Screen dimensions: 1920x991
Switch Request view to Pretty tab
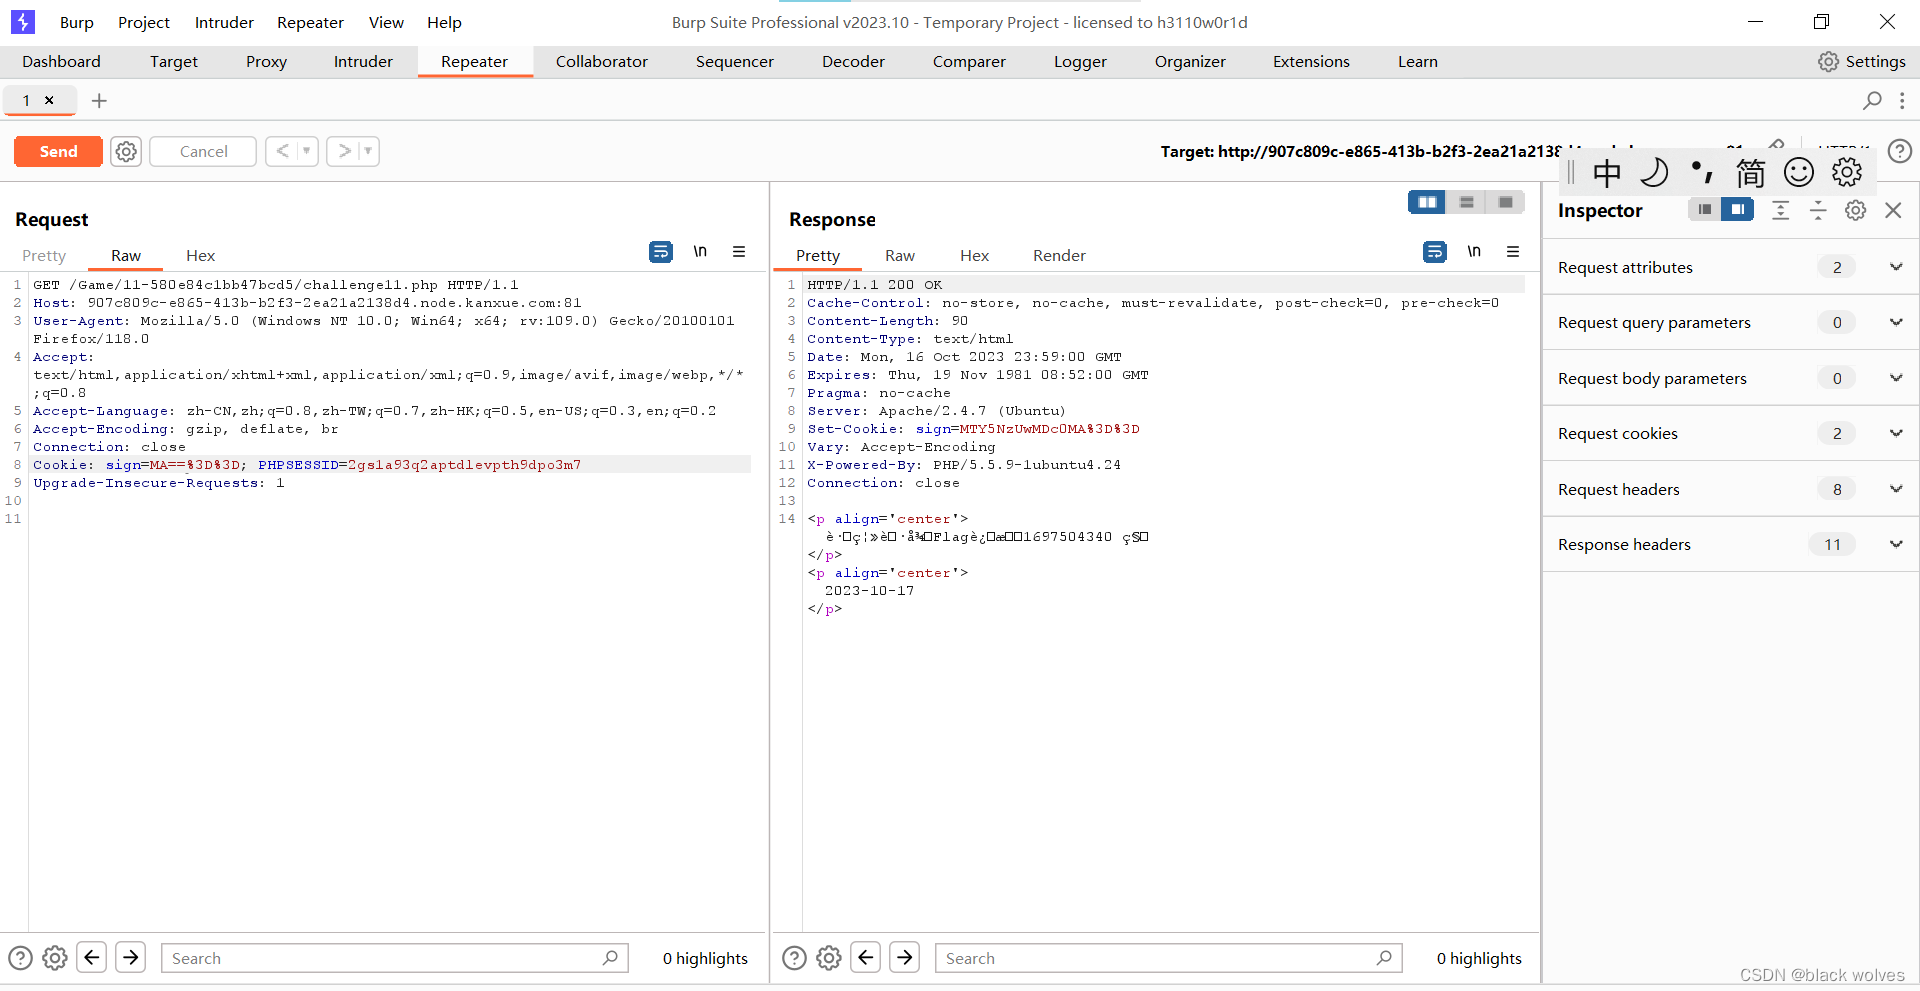tap(44, 255)
